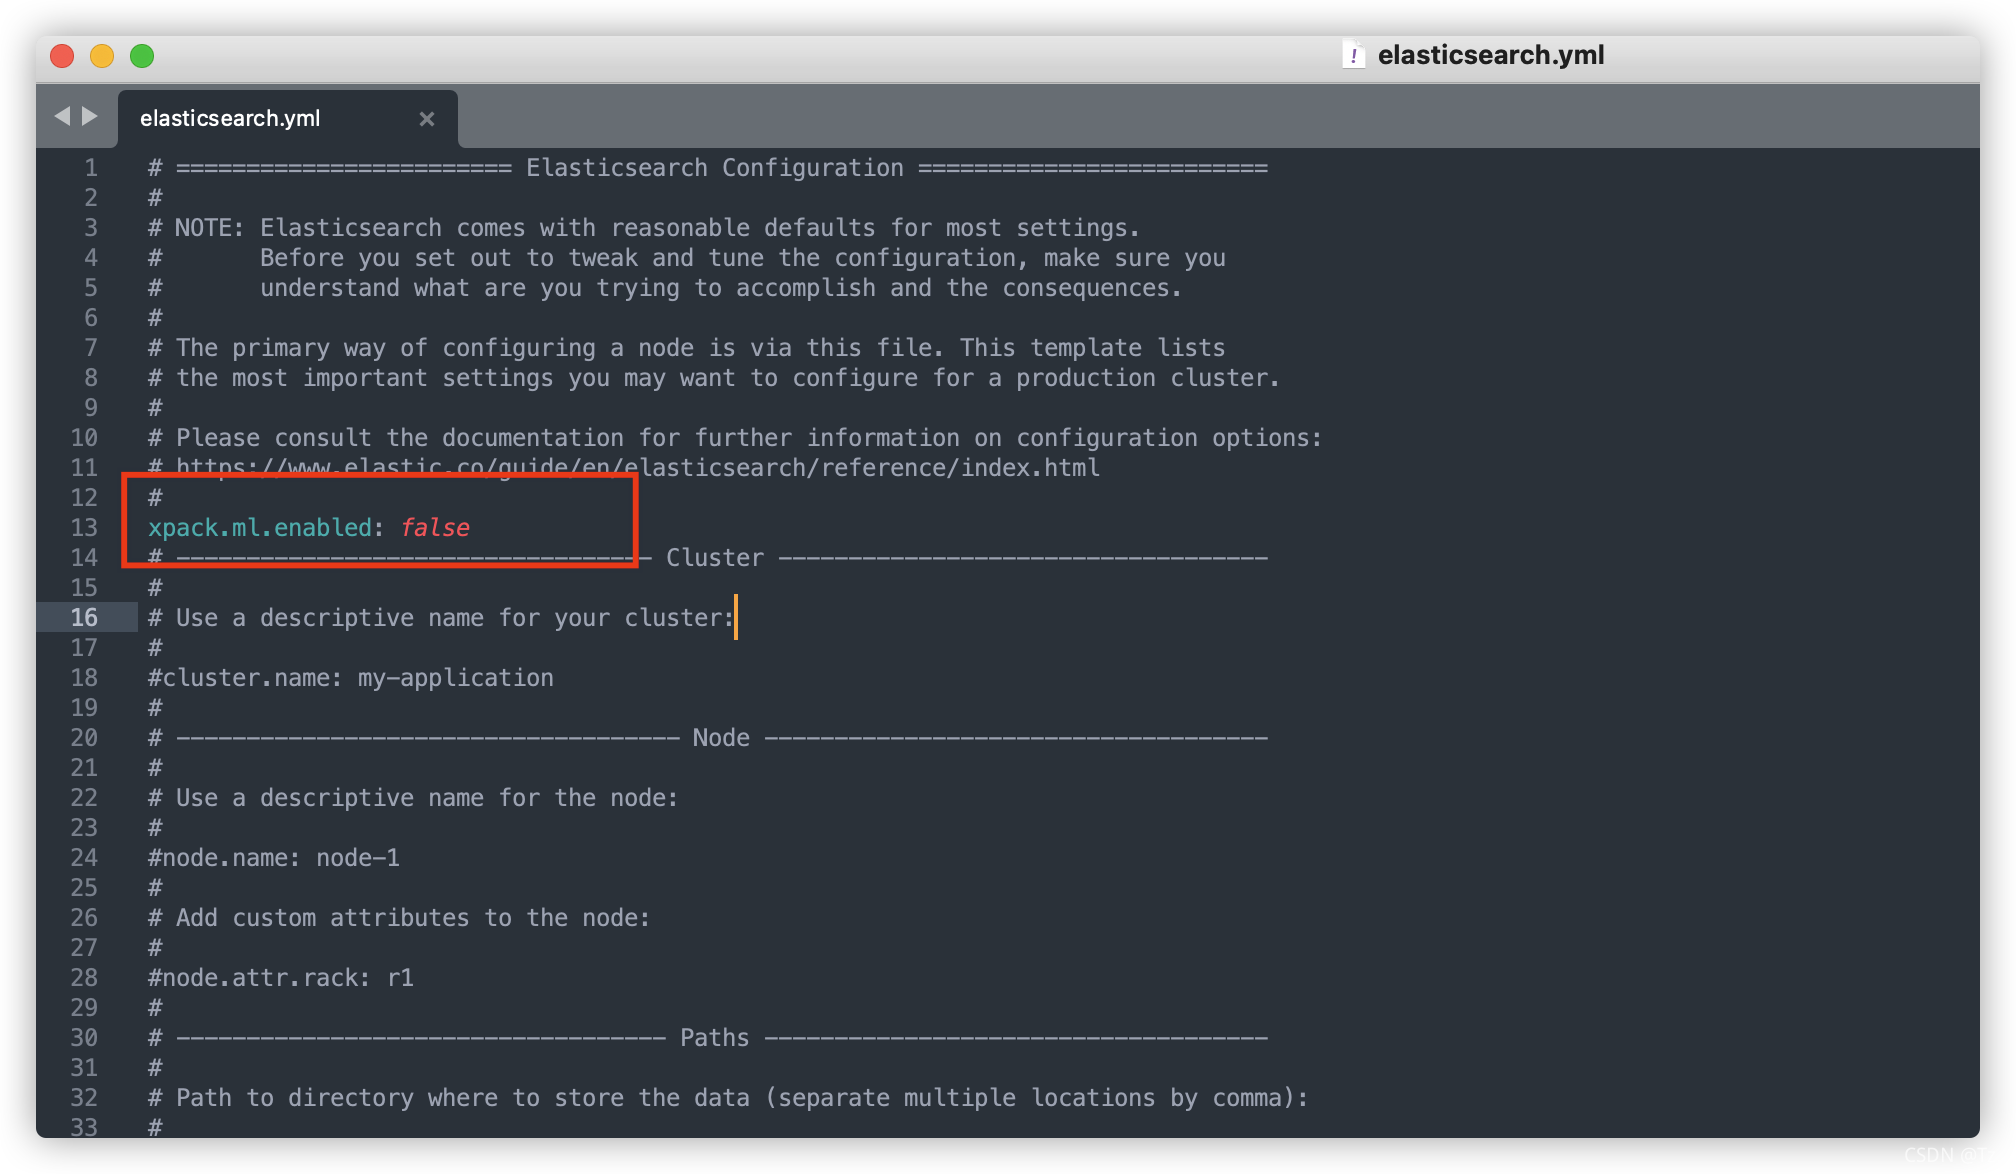Click line number 33 in the gutter
This screenshot has width=2016, height=1174.
click(84, 1126)
